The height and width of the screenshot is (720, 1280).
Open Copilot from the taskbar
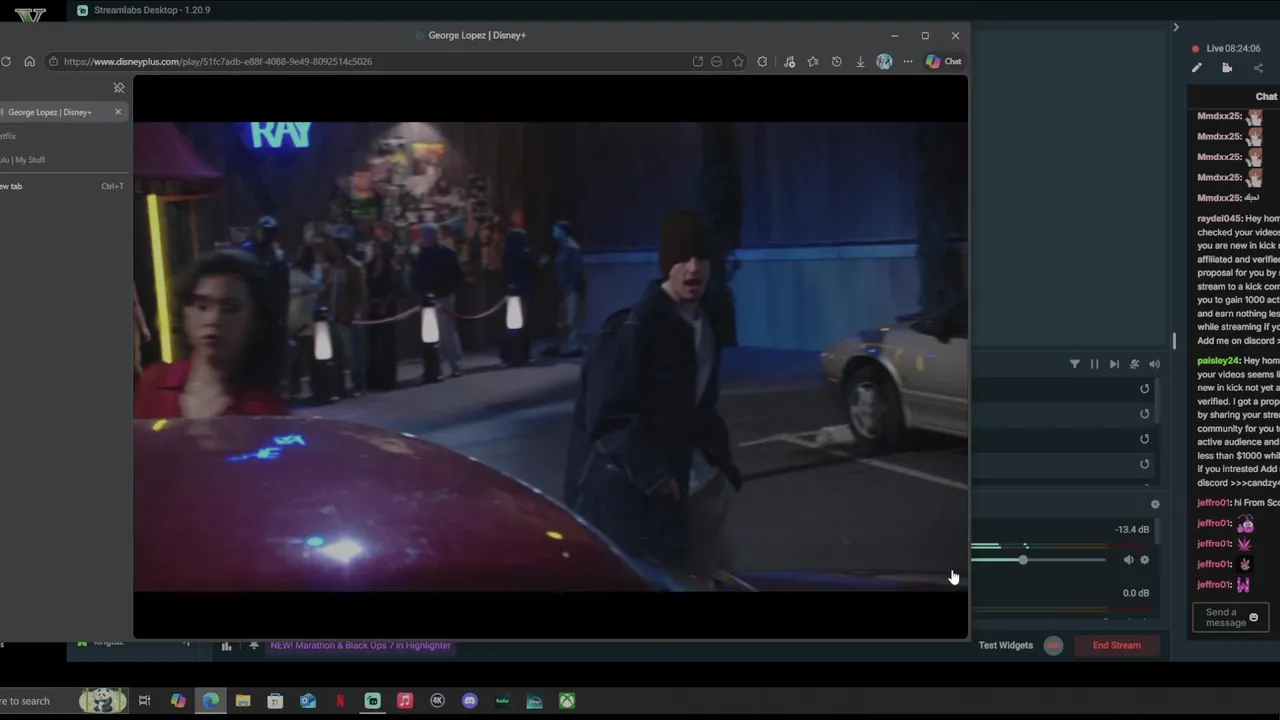(178, 701)
